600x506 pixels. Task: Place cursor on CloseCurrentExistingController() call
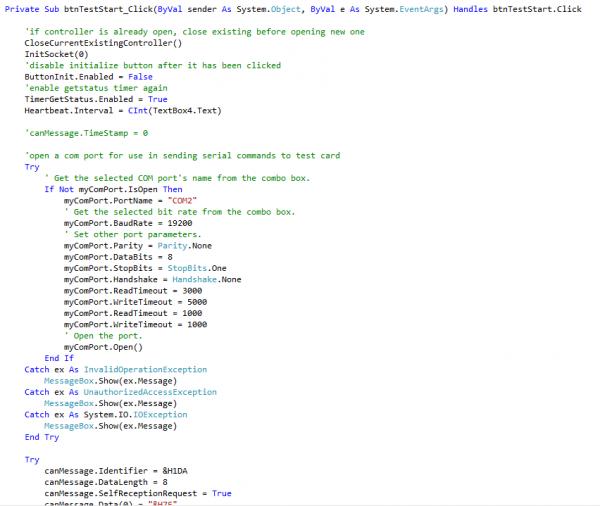tap(103, 43)
